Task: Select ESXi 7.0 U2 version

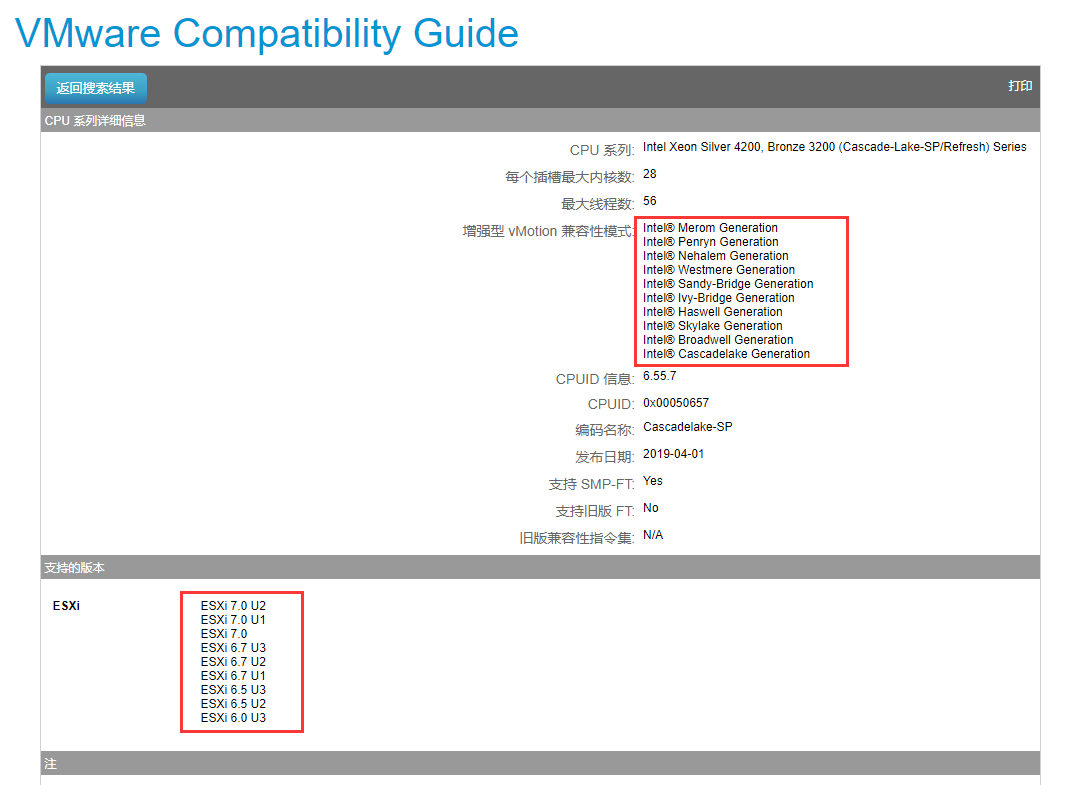Action: (x=233, y=605)
